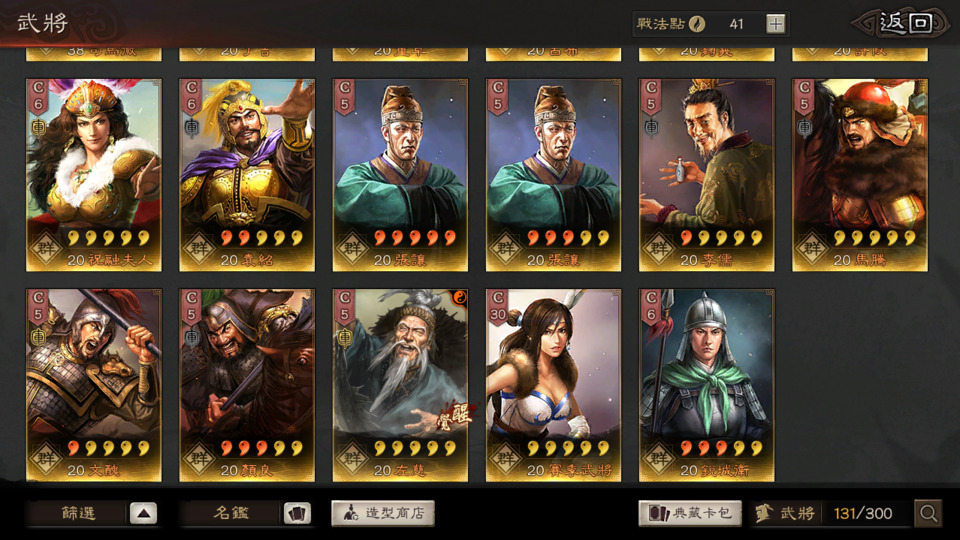Select the 李儒 general card
960x540 pixels.
coord(707,175)
